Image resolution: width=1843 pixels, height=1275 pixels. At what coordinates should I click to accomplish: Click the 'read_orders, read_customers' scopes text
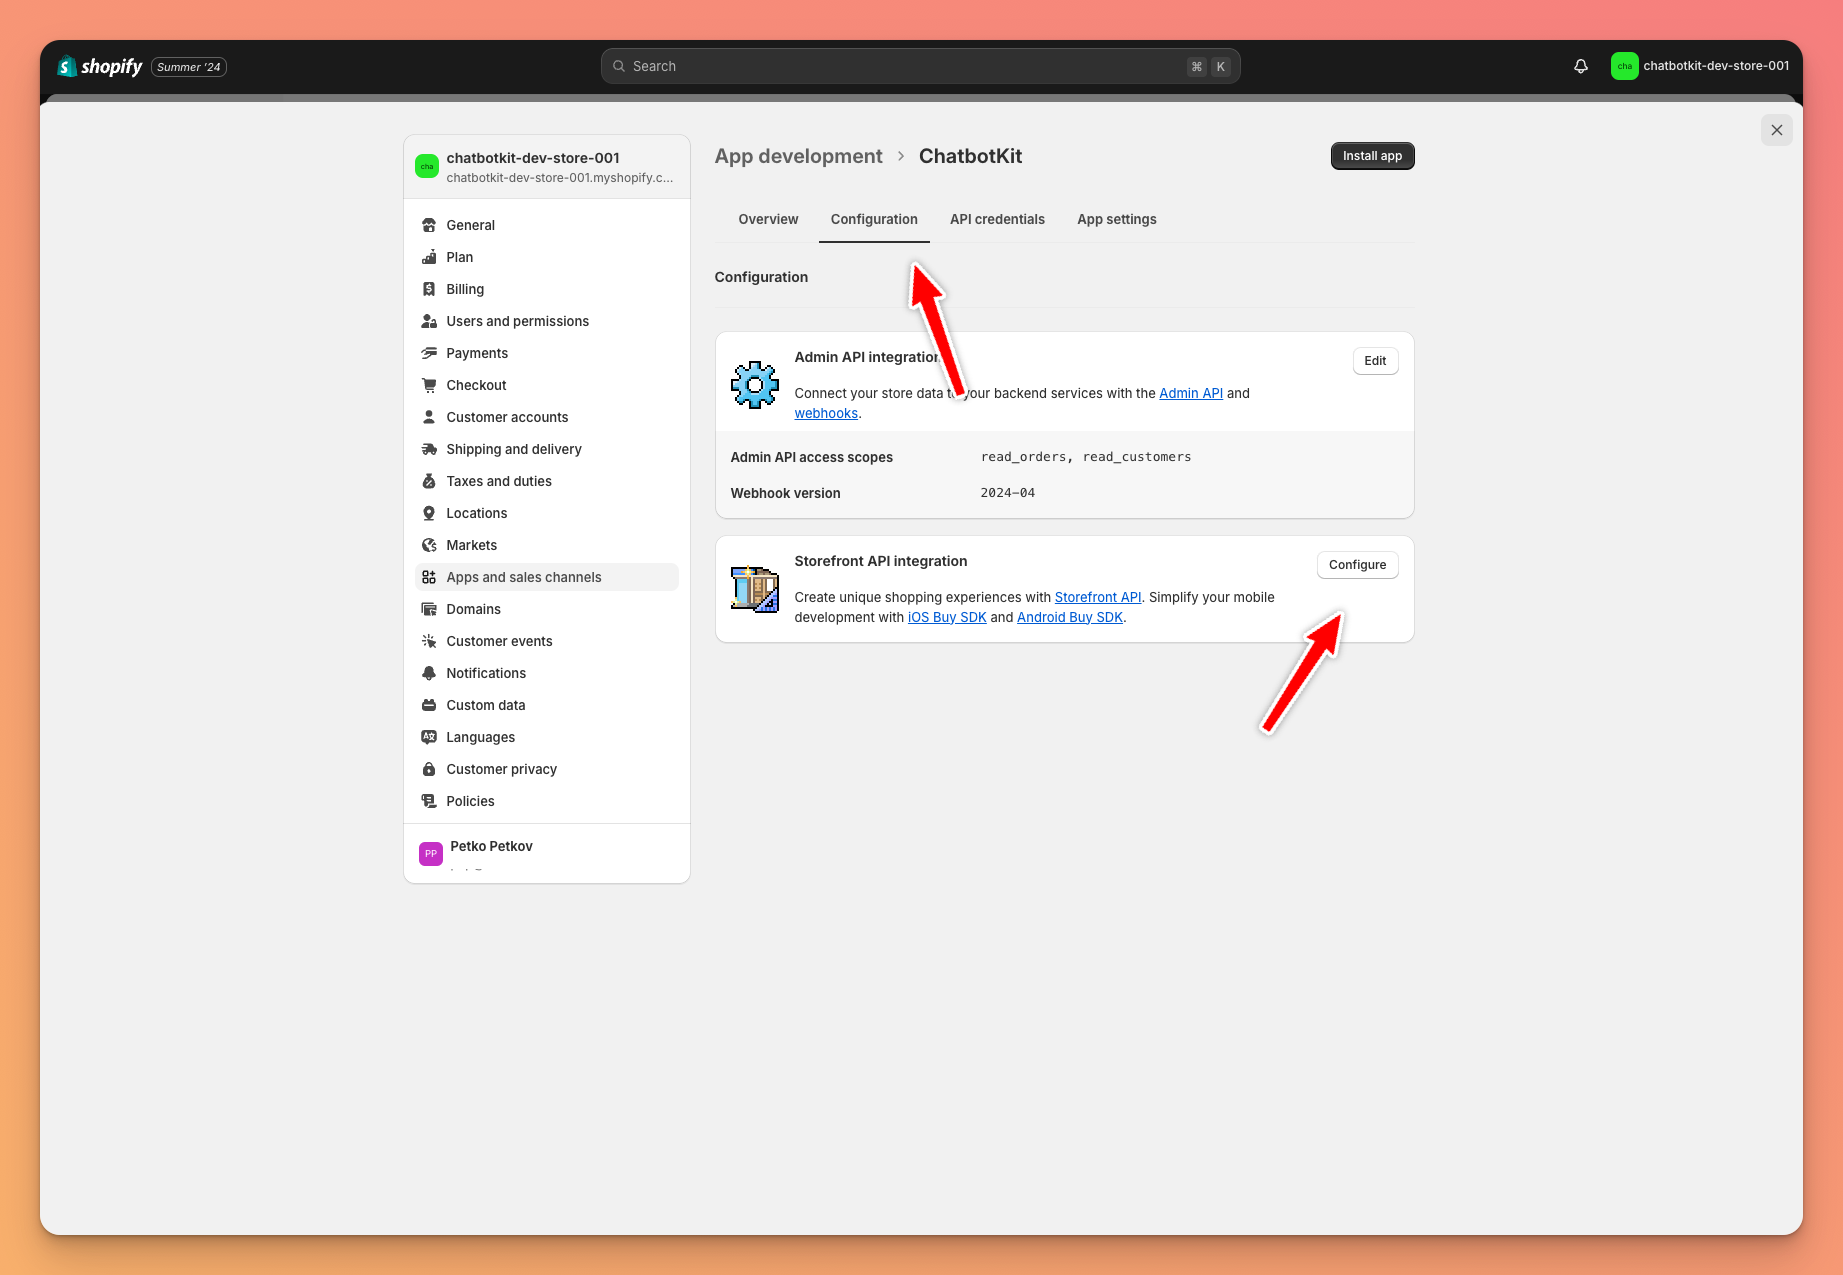tap(1086, 457)
